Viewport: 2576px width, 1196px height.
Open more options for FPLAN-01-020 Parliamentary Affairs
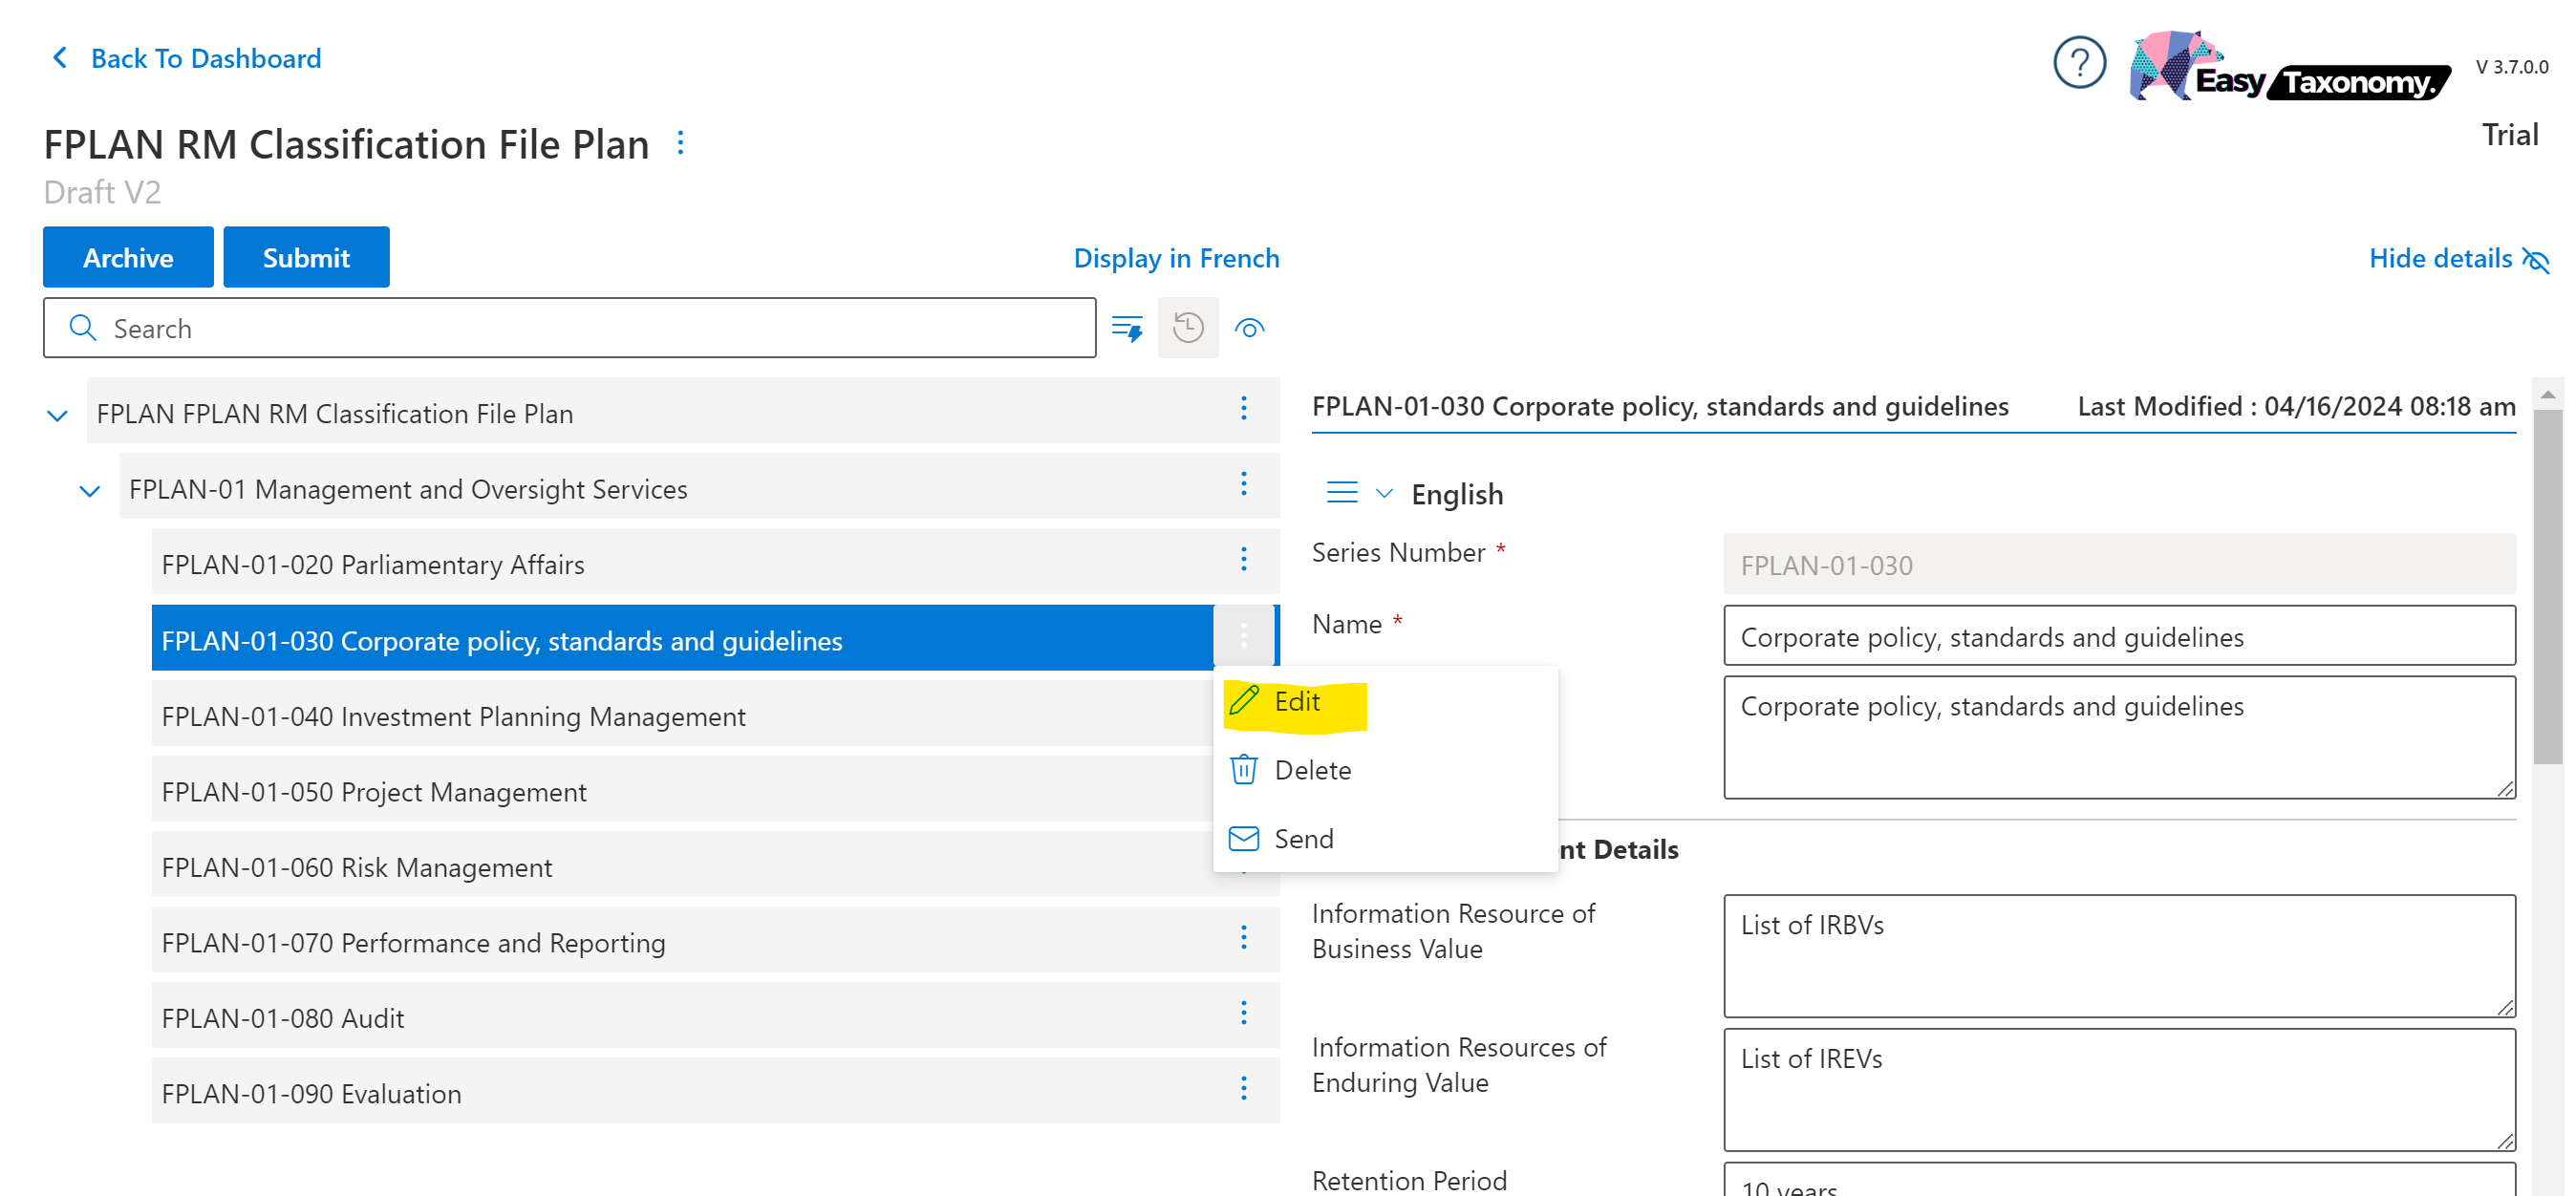coord(1243,559)
